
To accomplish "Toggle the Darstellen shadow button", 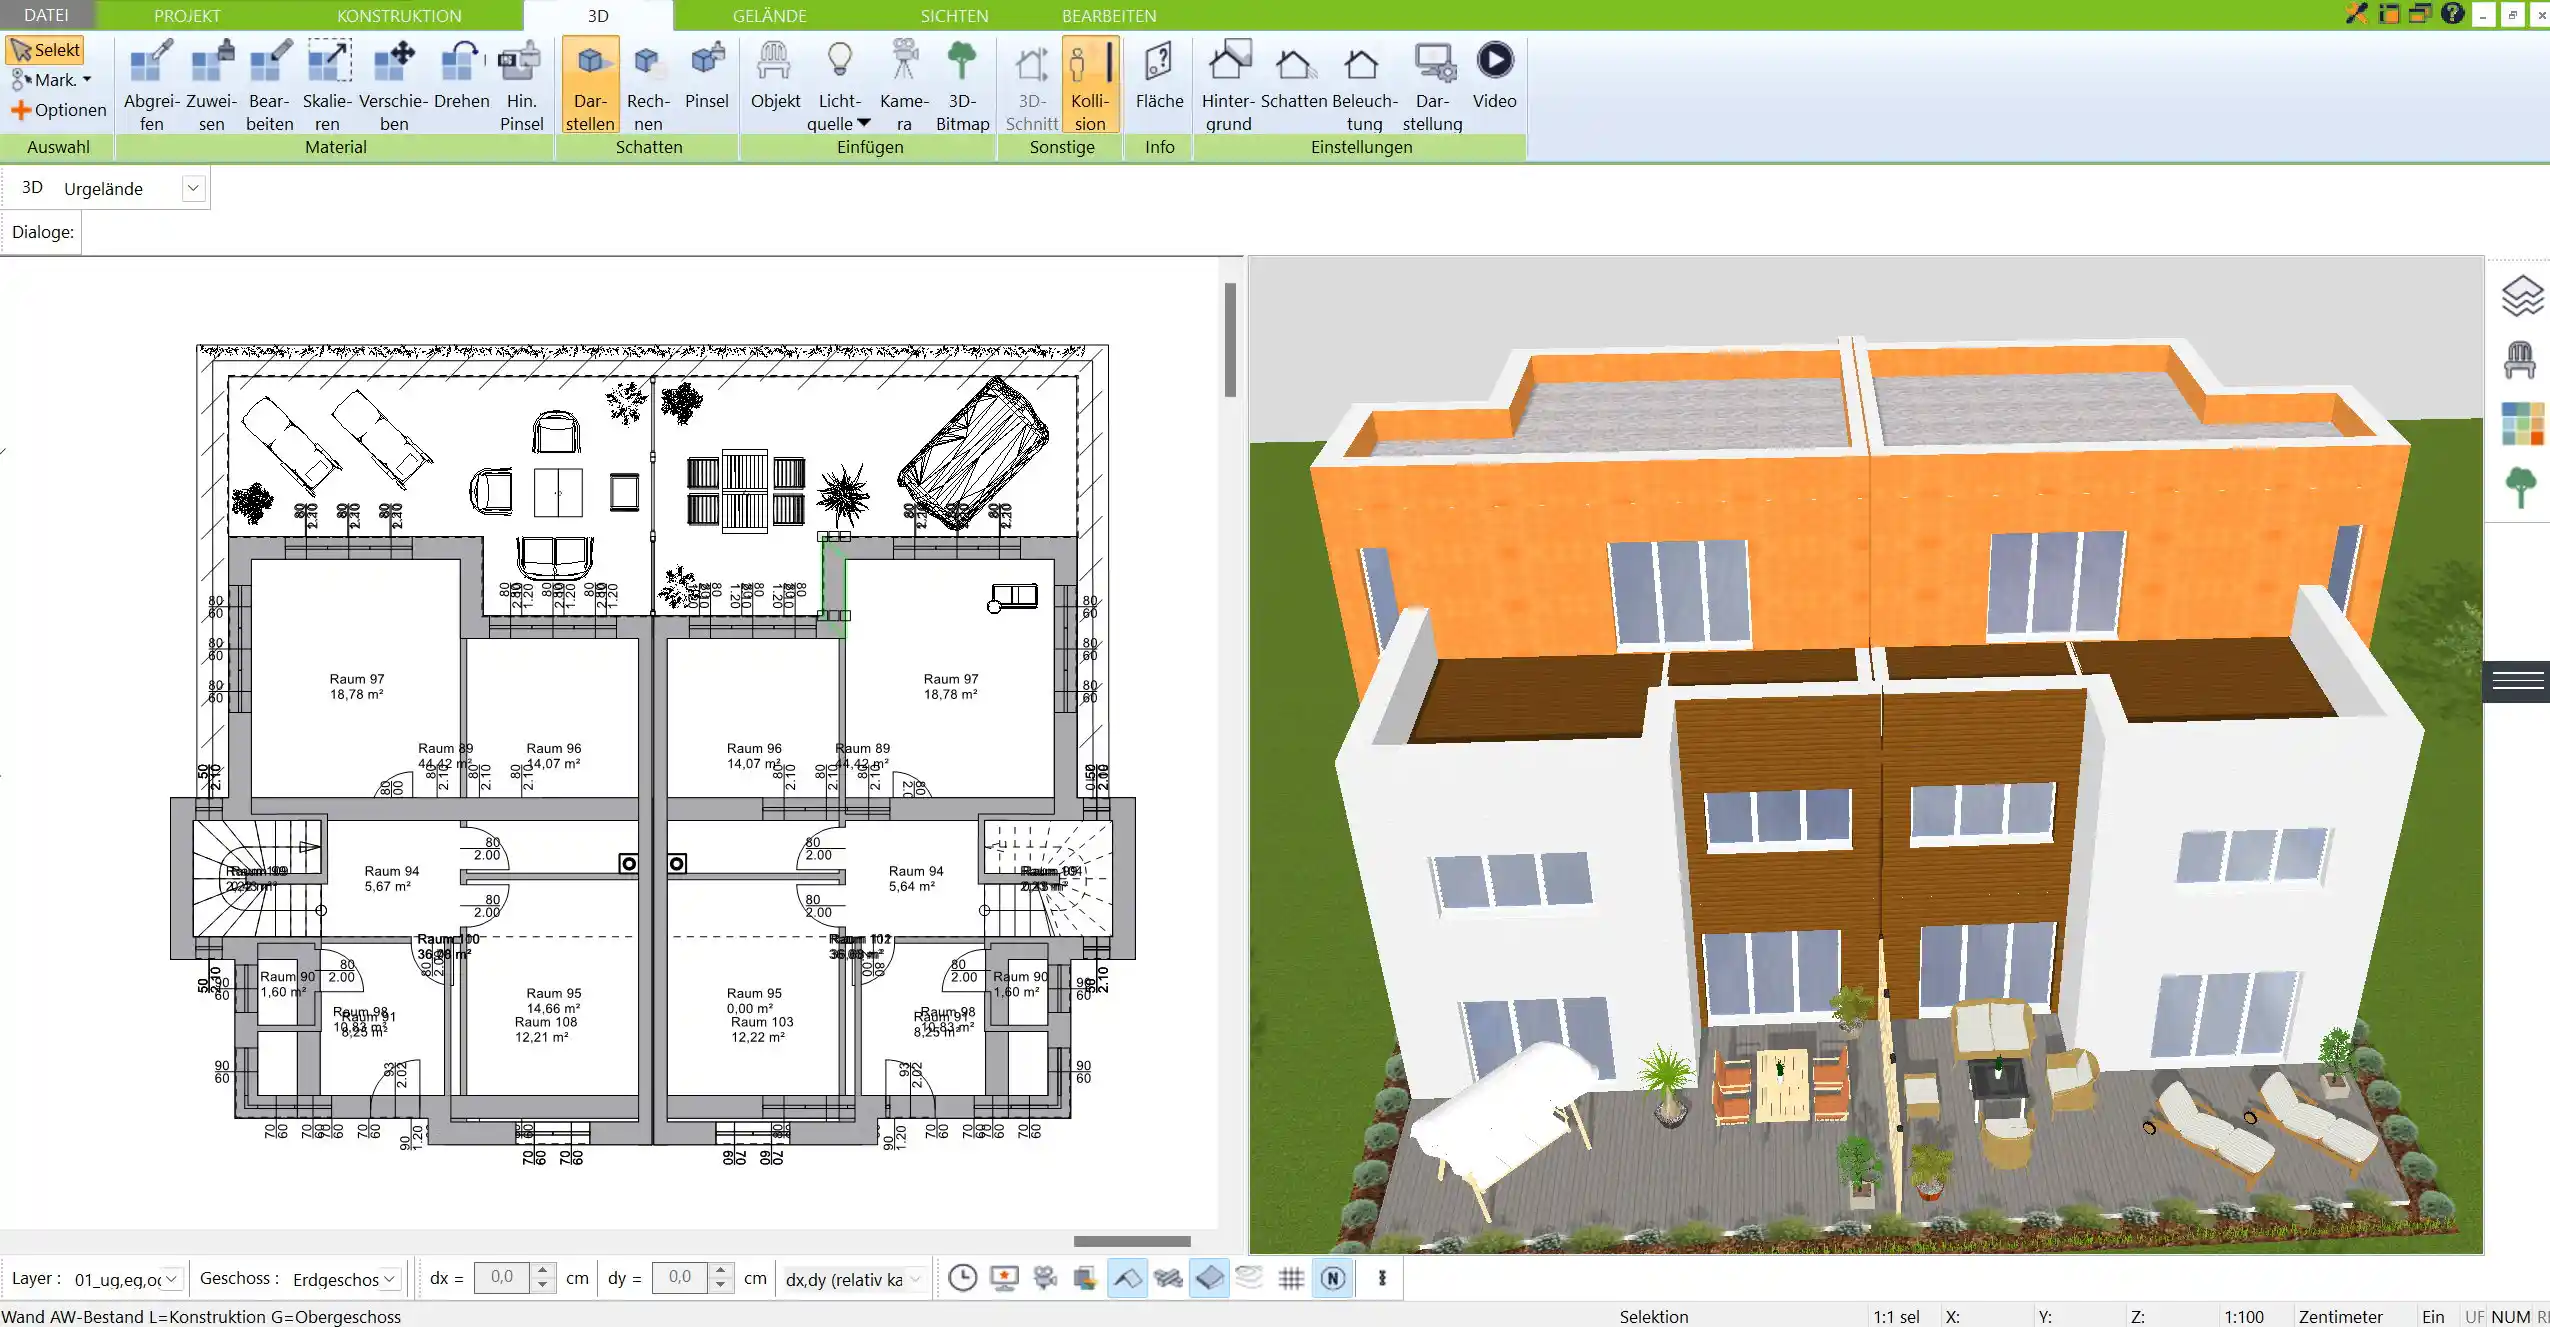I will (x=590, y=85).
